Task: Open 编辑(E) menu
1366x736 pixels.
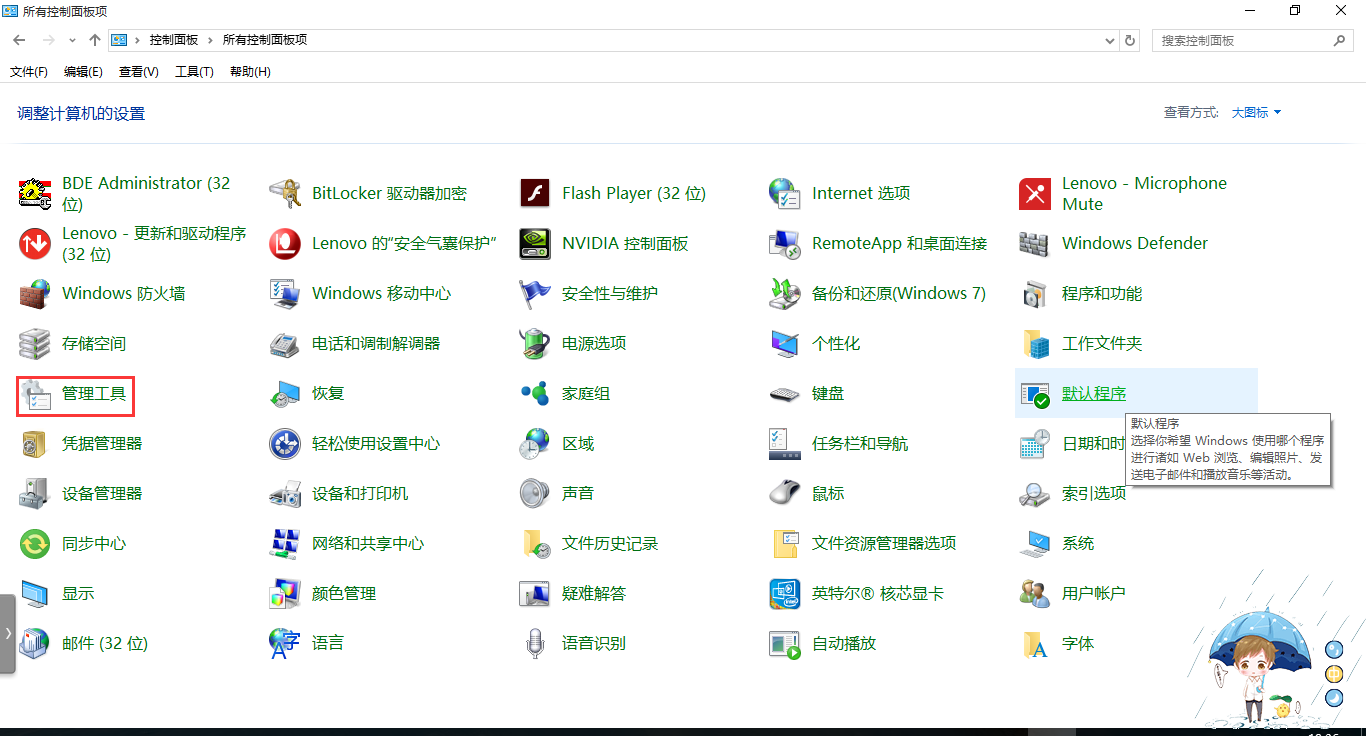Action: [83, 72]
